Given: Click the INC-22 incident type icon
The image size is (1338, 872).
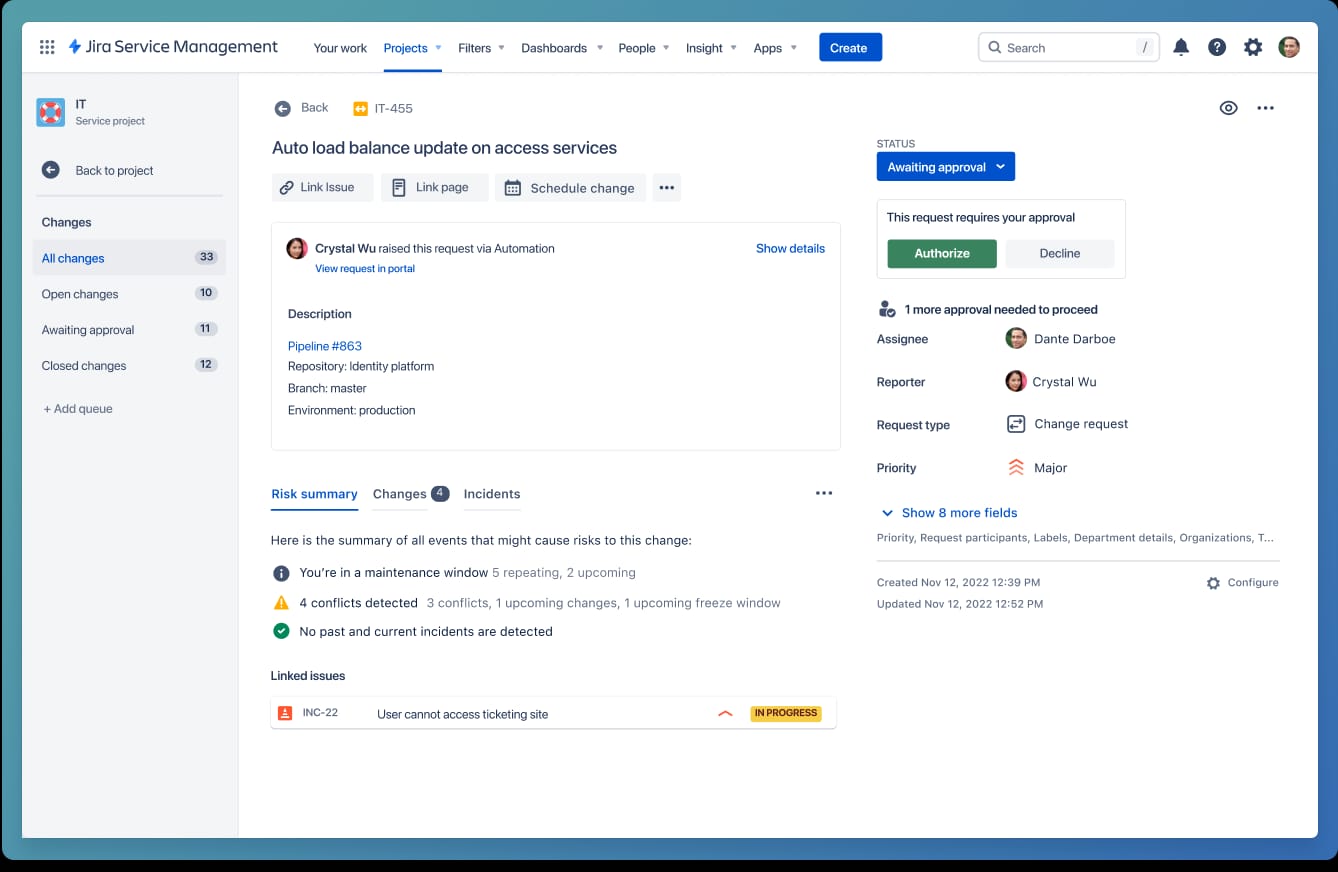Looking at the screenshot, I should point(285,713).
